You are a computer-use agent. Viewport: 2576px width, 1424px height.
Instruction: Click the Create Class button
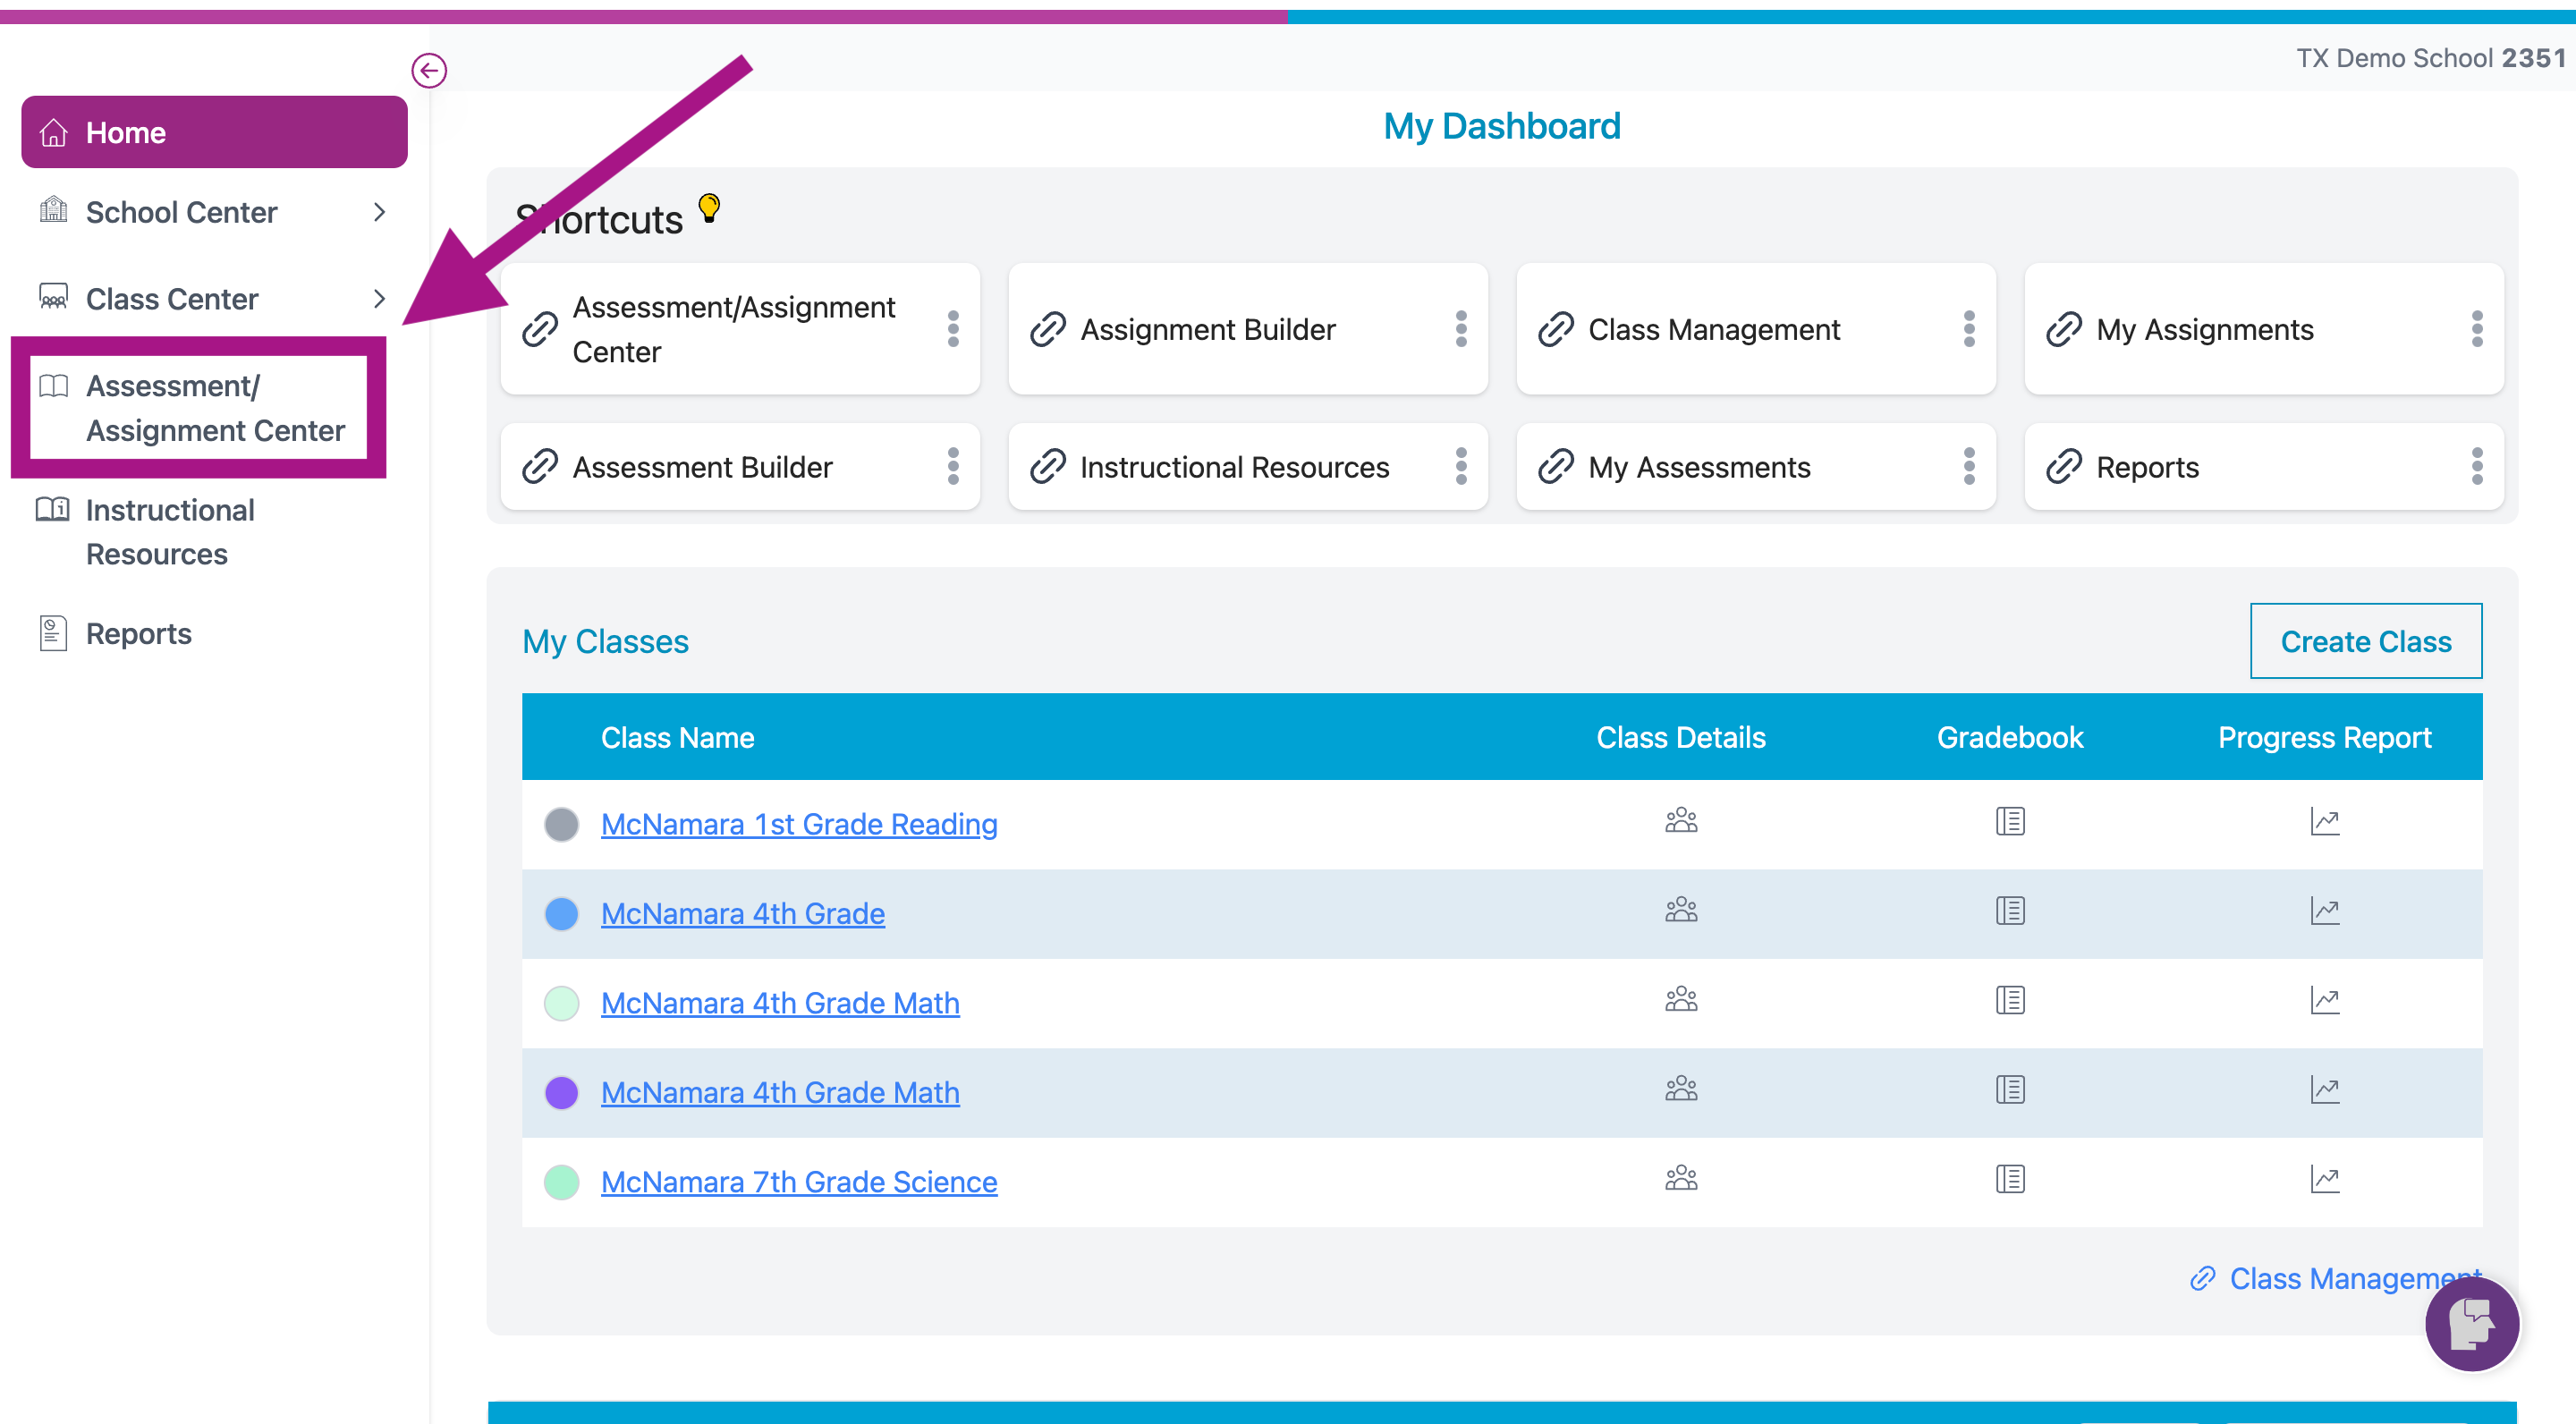click(x=2365, y=641)
